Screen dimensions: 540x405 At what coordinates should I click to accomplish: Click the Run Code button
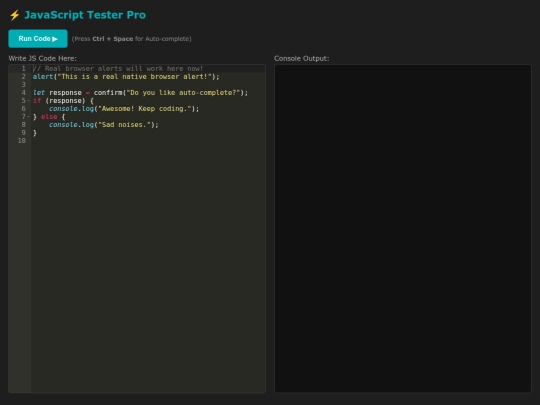pyautogui.click(x=38, y=39)
